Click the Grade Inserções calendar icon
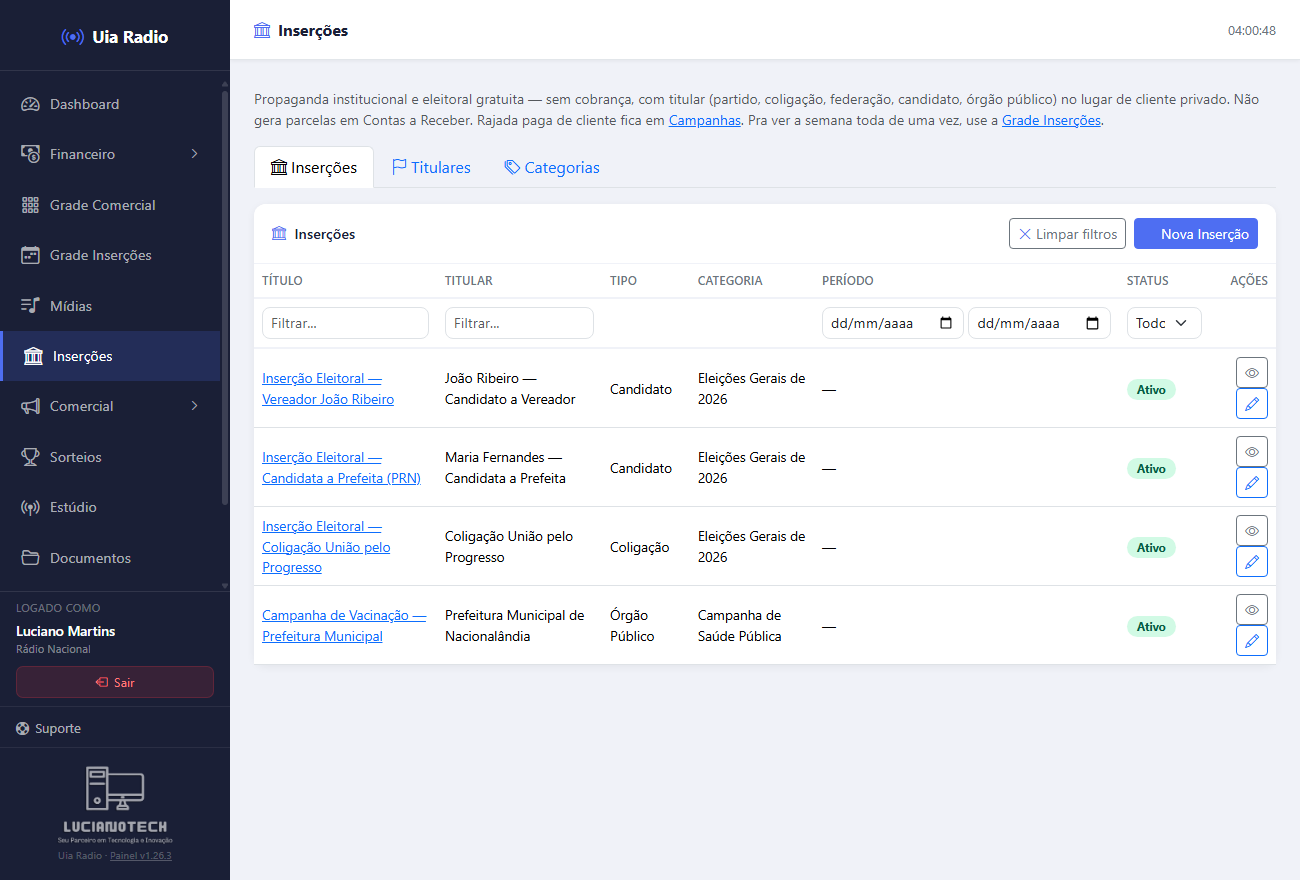The height and width of the screenshot is (880, 1300). [x=30, y=255]
